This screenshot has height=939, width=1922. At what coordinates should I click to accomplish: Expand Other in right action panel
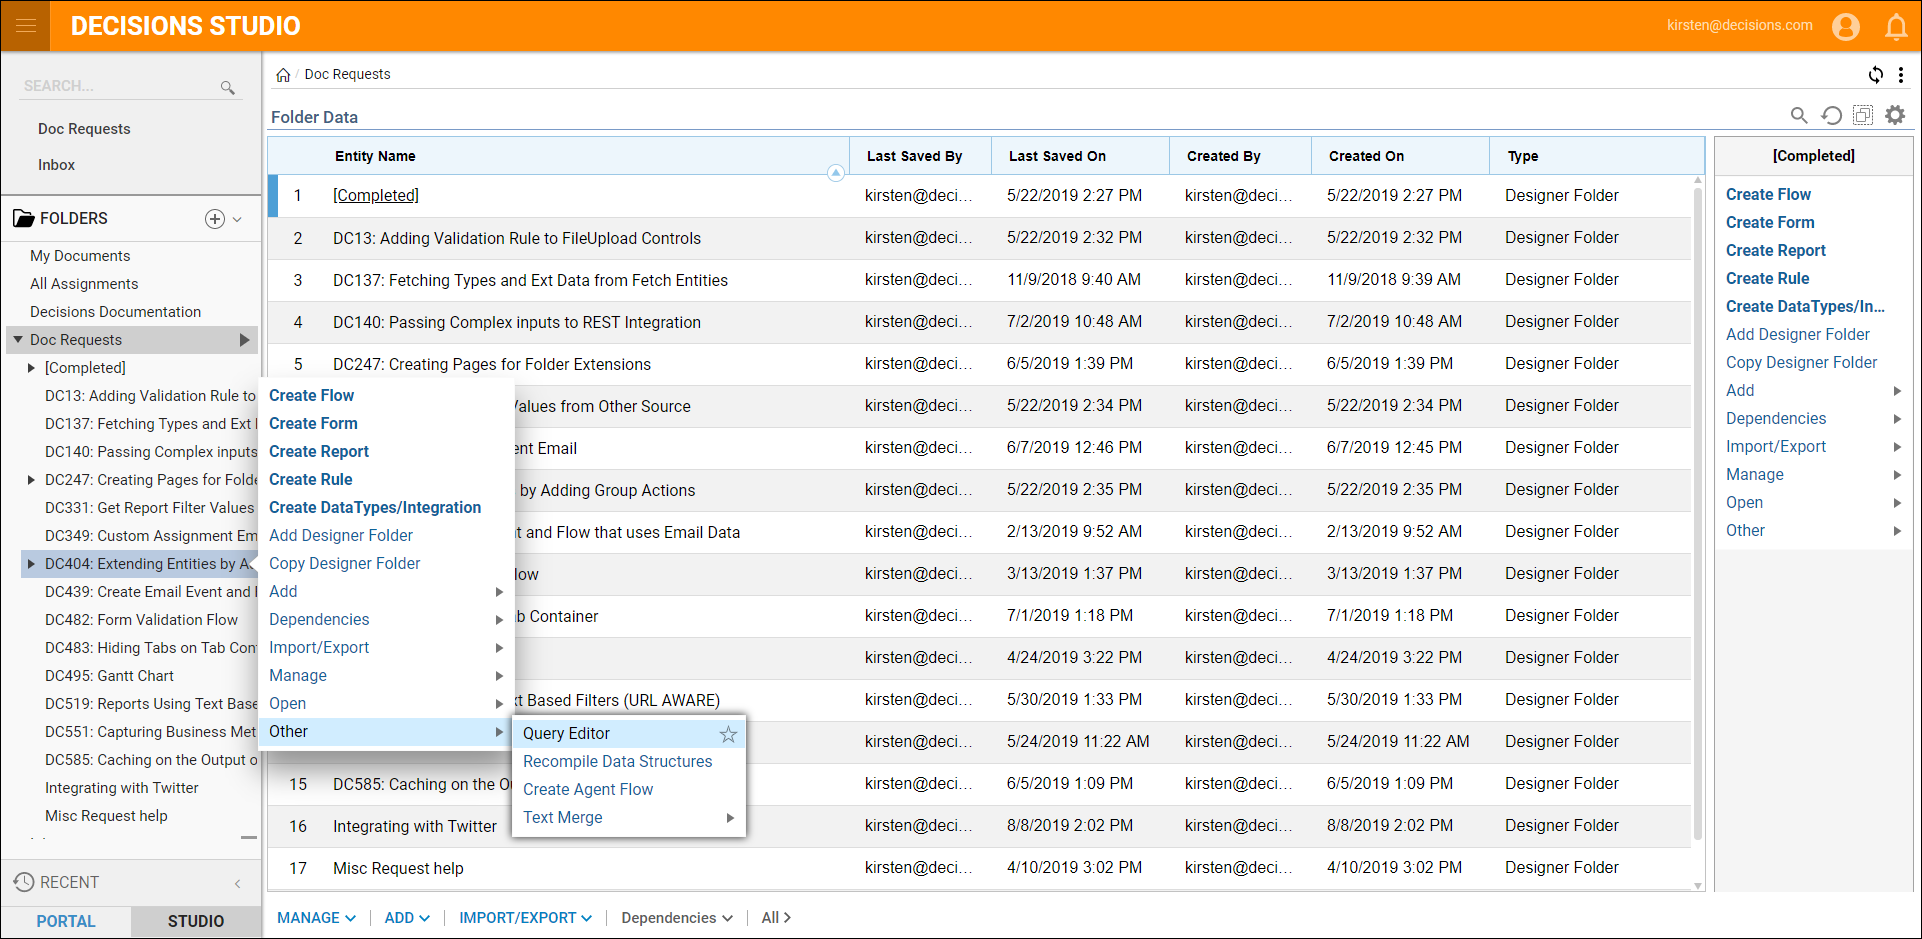[1813, 531]
